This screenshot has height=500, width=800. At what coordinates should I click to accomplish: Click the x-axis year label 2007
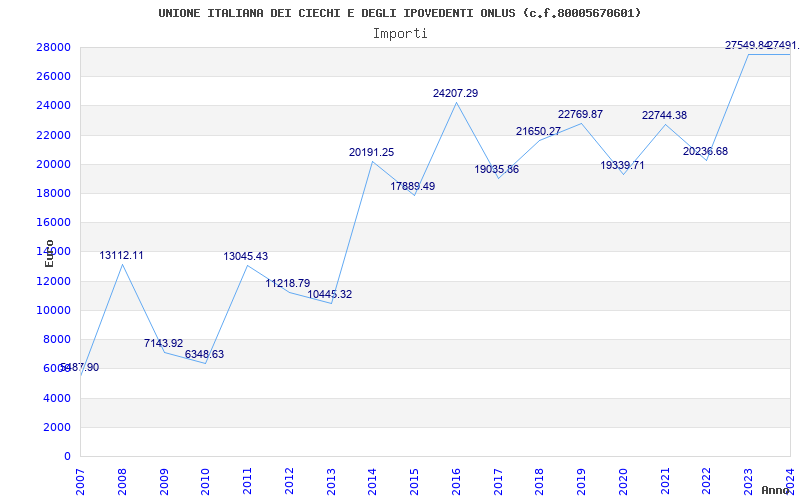(x=81, y=482)
